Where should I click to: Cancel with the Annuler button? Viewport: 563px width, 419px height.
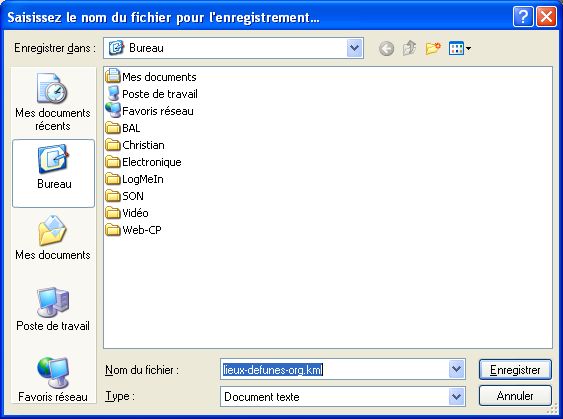coord(515,396)
